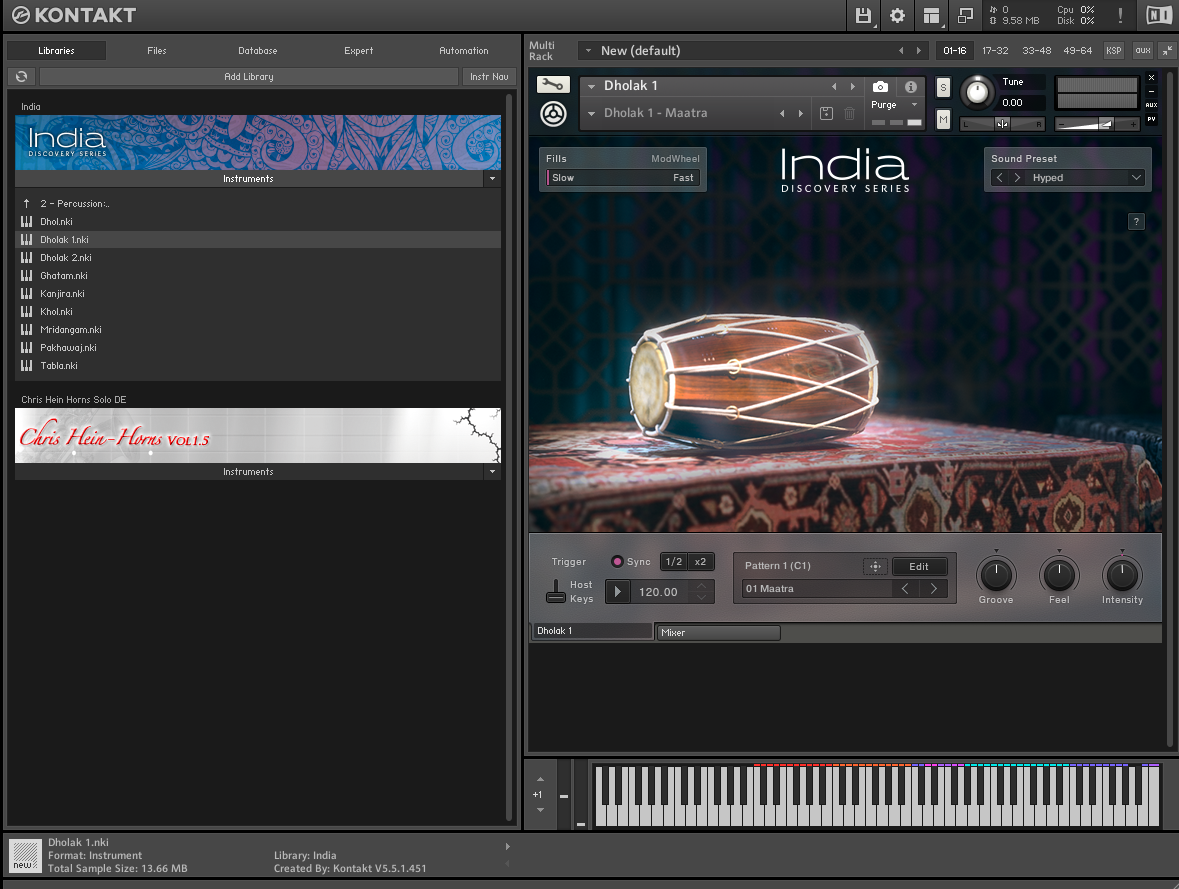Click the pattern drag MIDI icon next to Edit

pyautogui.click(x=875, y=566)
